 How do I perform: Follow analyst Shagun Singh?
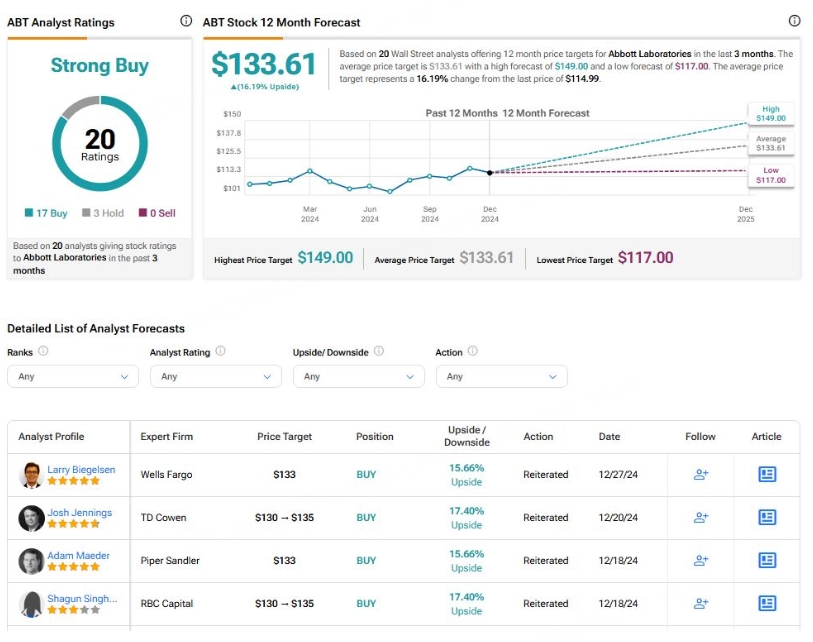(701, 603)
